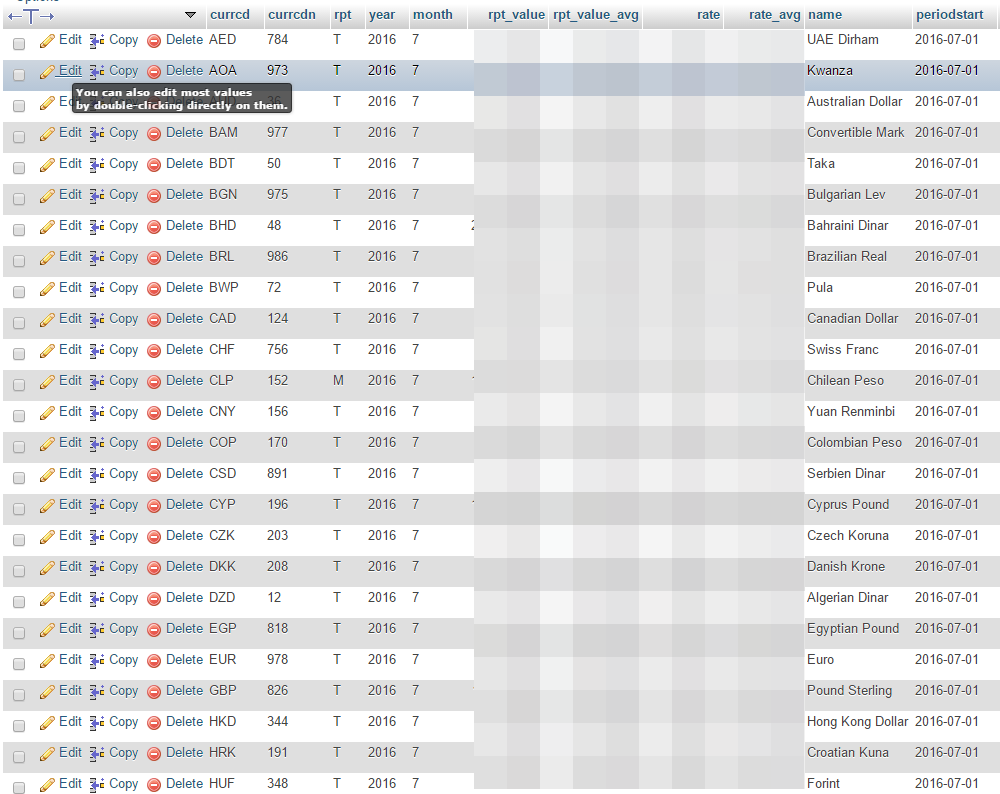The height and width of the screenshot is (794, 1000).
Task: Sort by the periodstart column header
Action: coord(950,15)
